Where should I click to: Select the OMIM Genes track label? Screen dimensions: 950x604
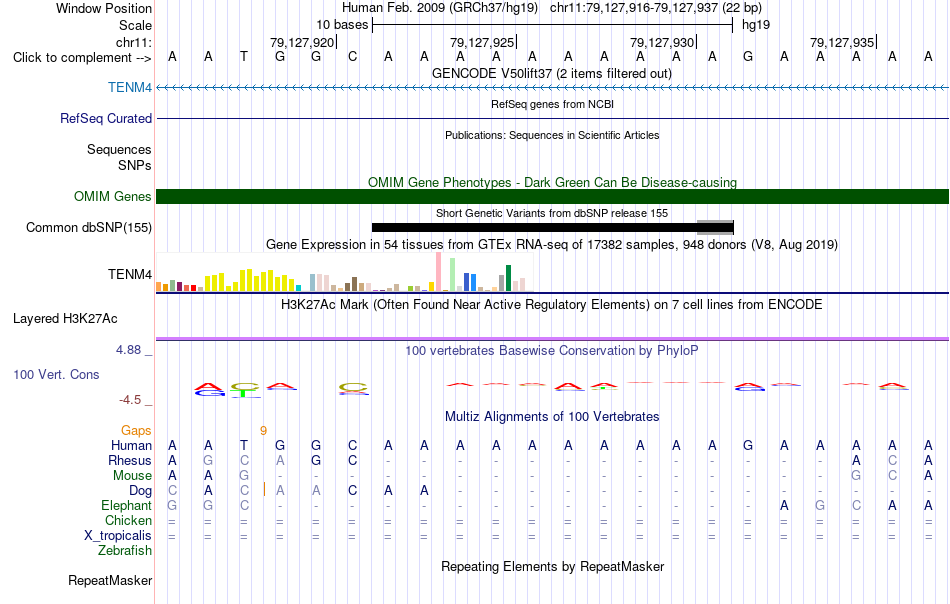[x=113, y=196]
